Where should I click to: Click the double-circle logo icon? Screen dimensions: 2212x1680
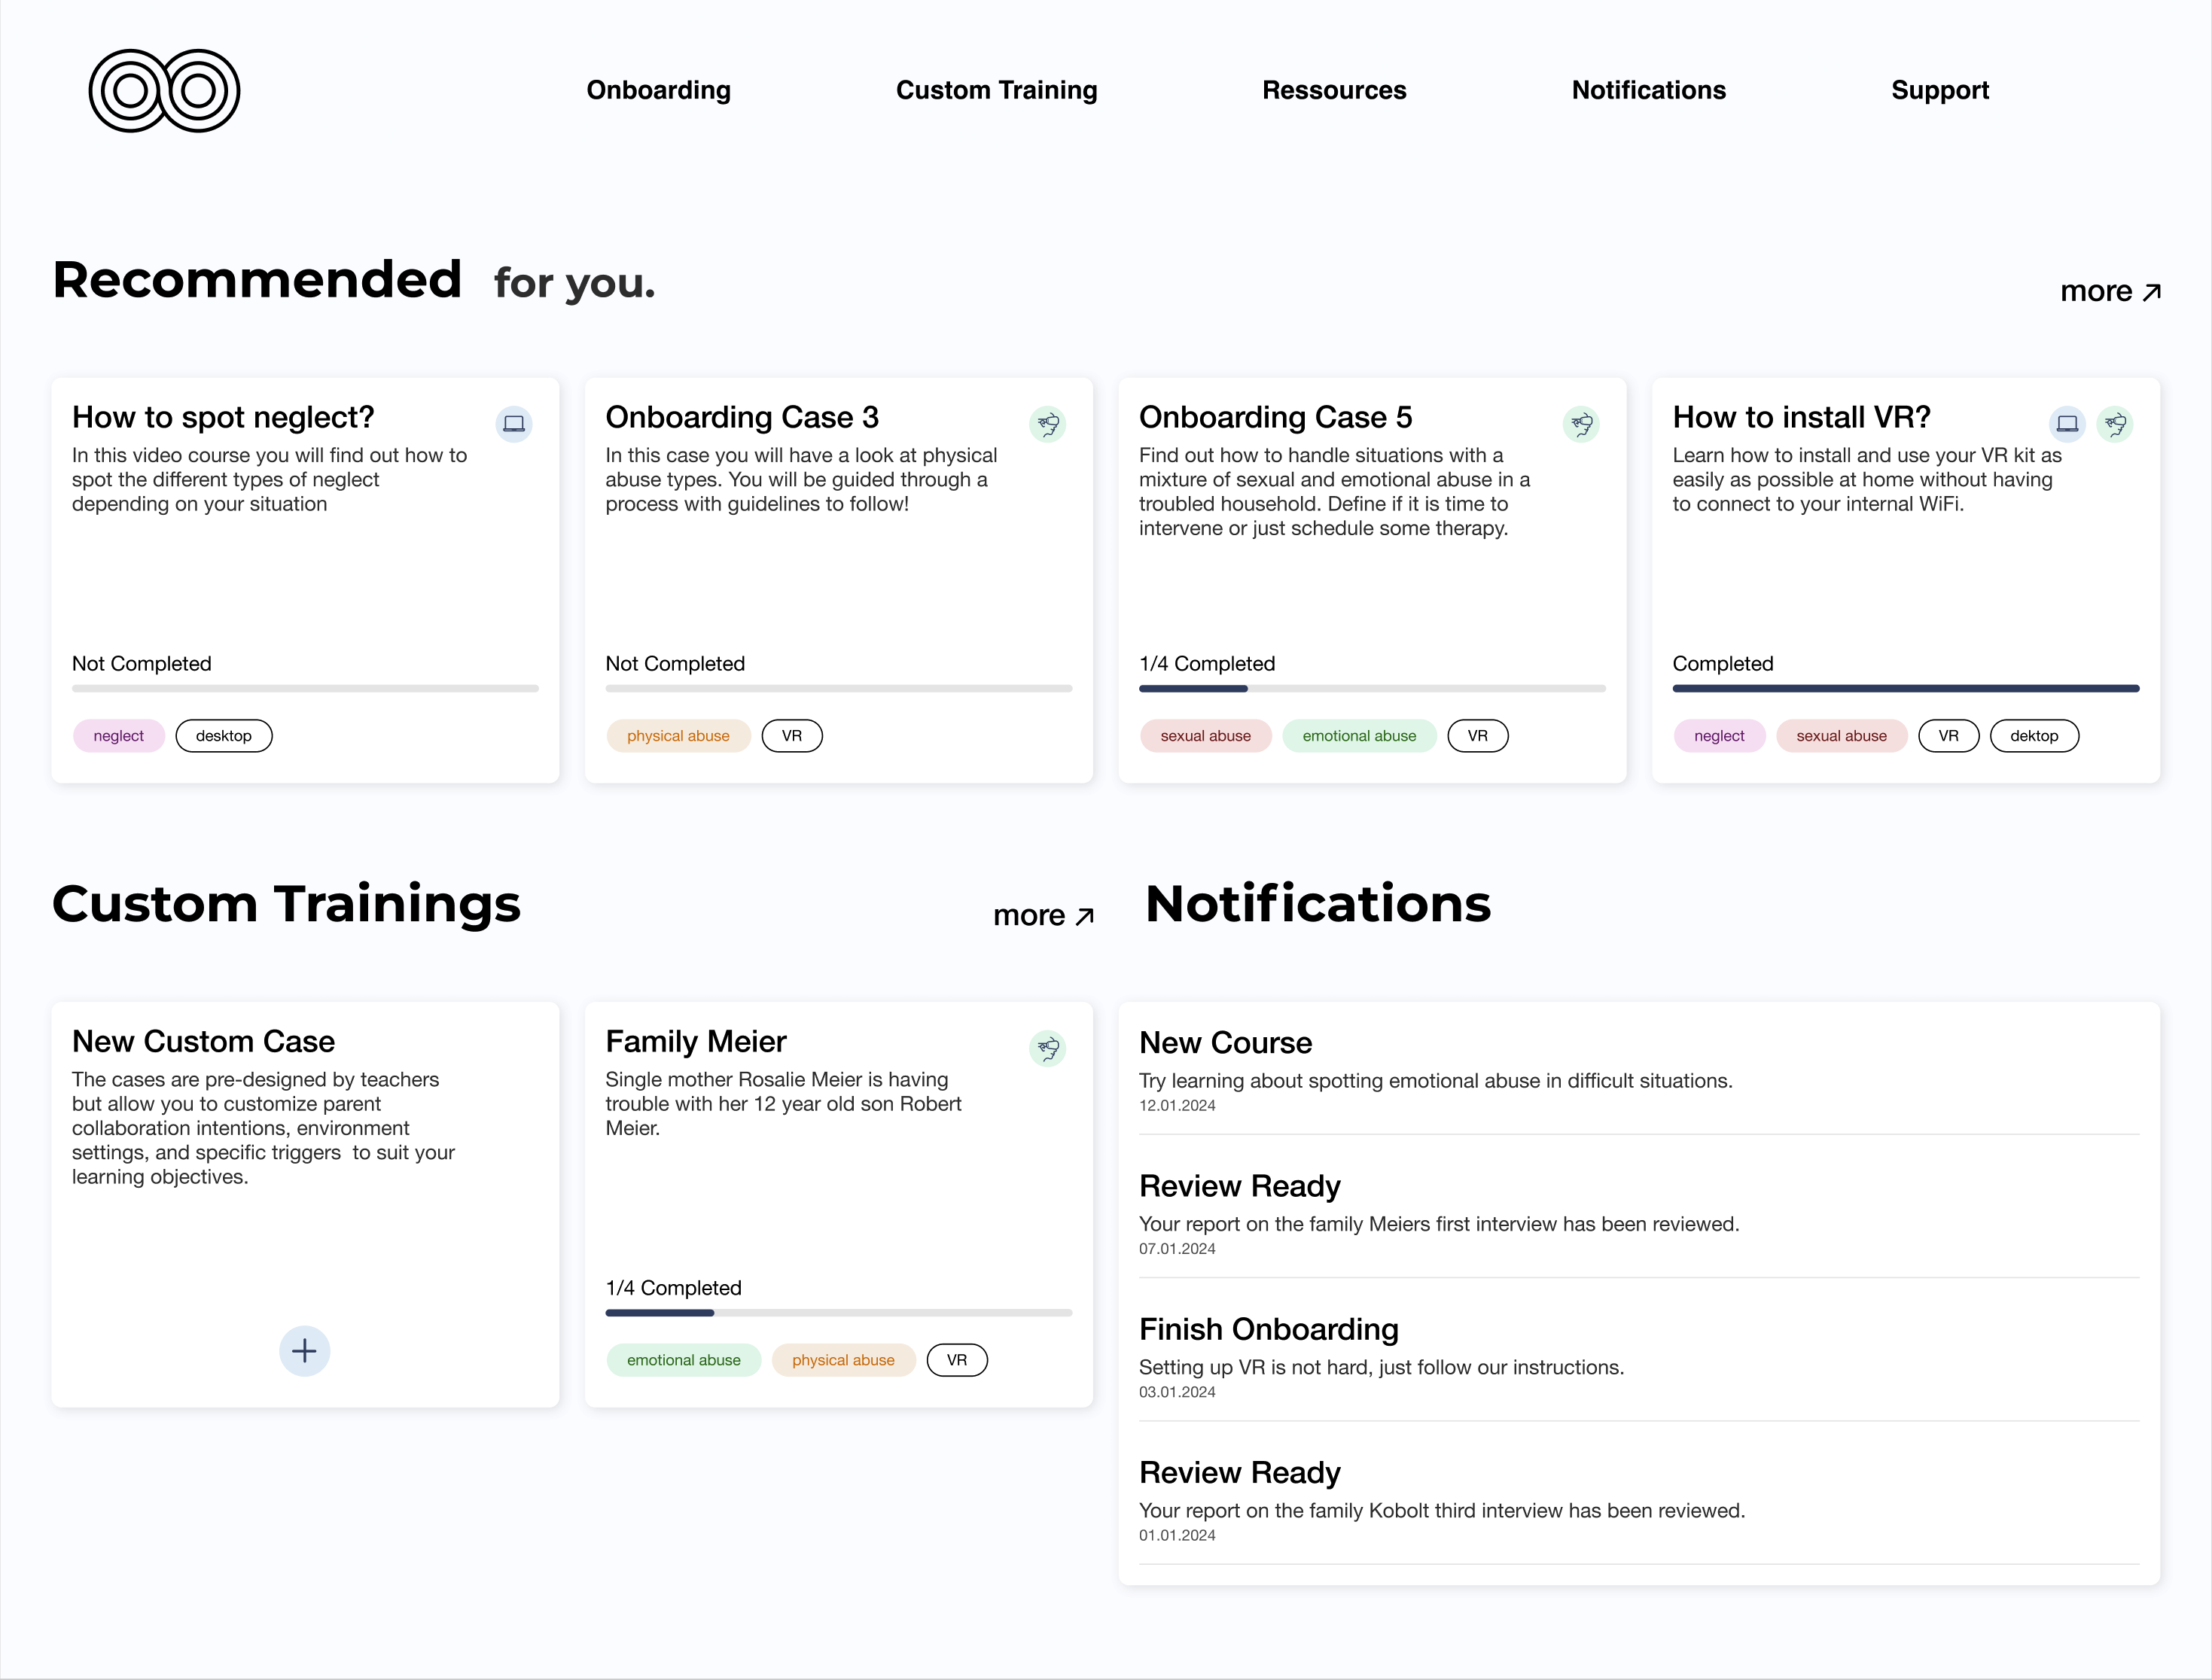164,91
